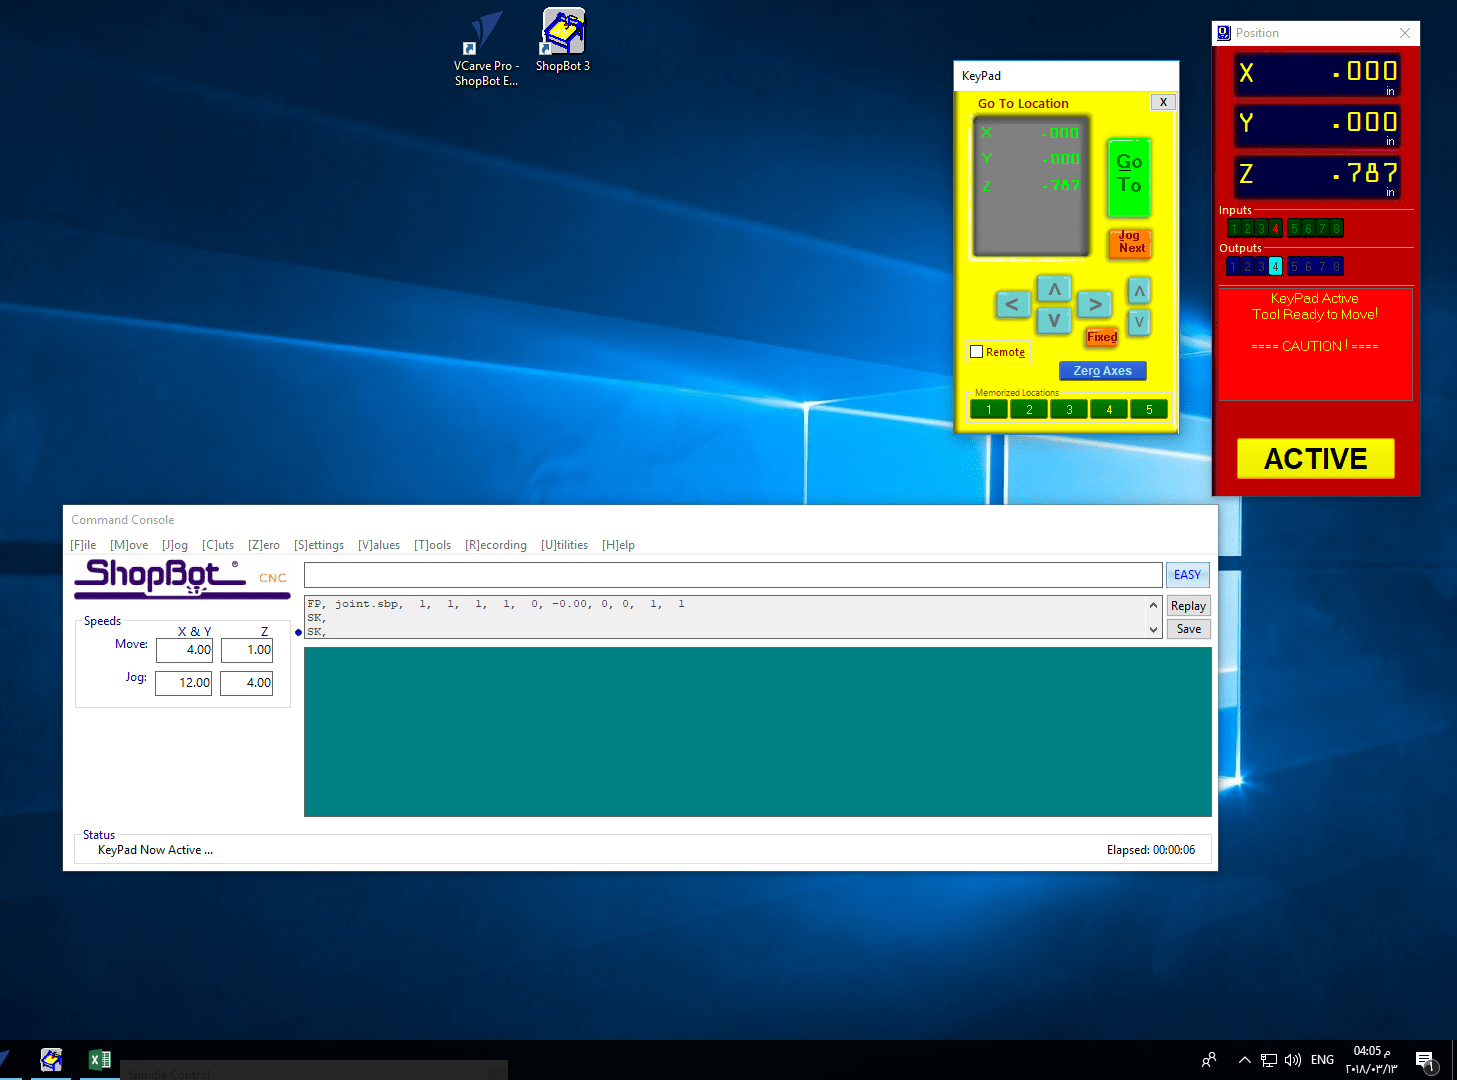This screenshot has width=1457, height=1080.
Task: Open the People icon in system tray
Action: click(x=1209, y=1060)
